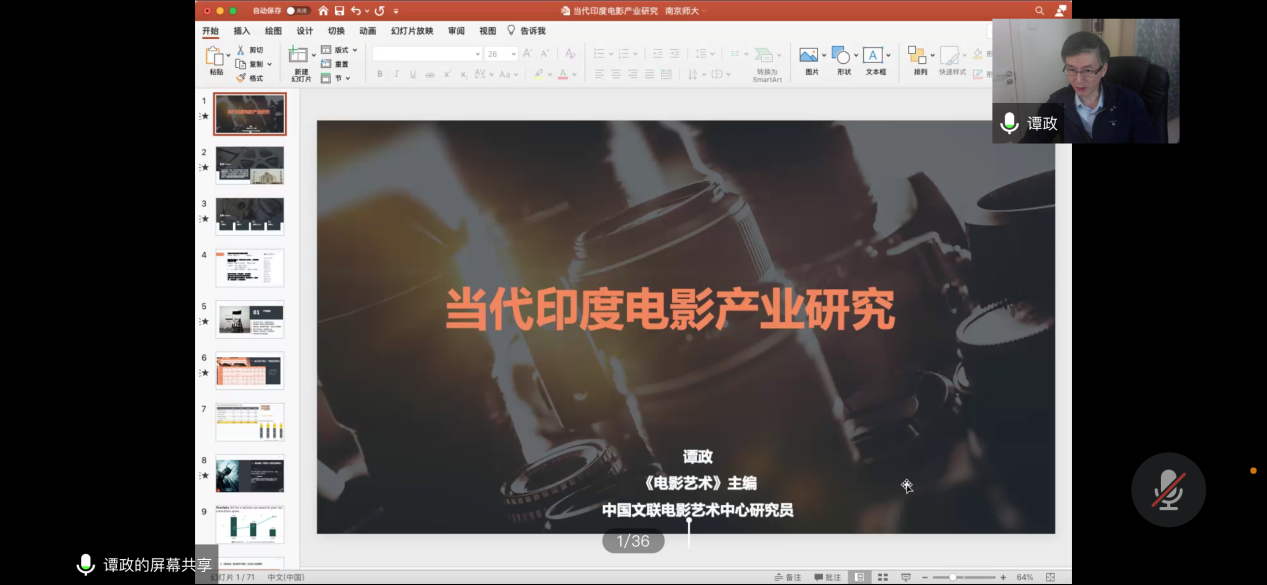Image resolution: width=1267 pixels, height=585 pixels.
Task: Insert a text box via 文本框 icon
Action: [x=873, y=56]
